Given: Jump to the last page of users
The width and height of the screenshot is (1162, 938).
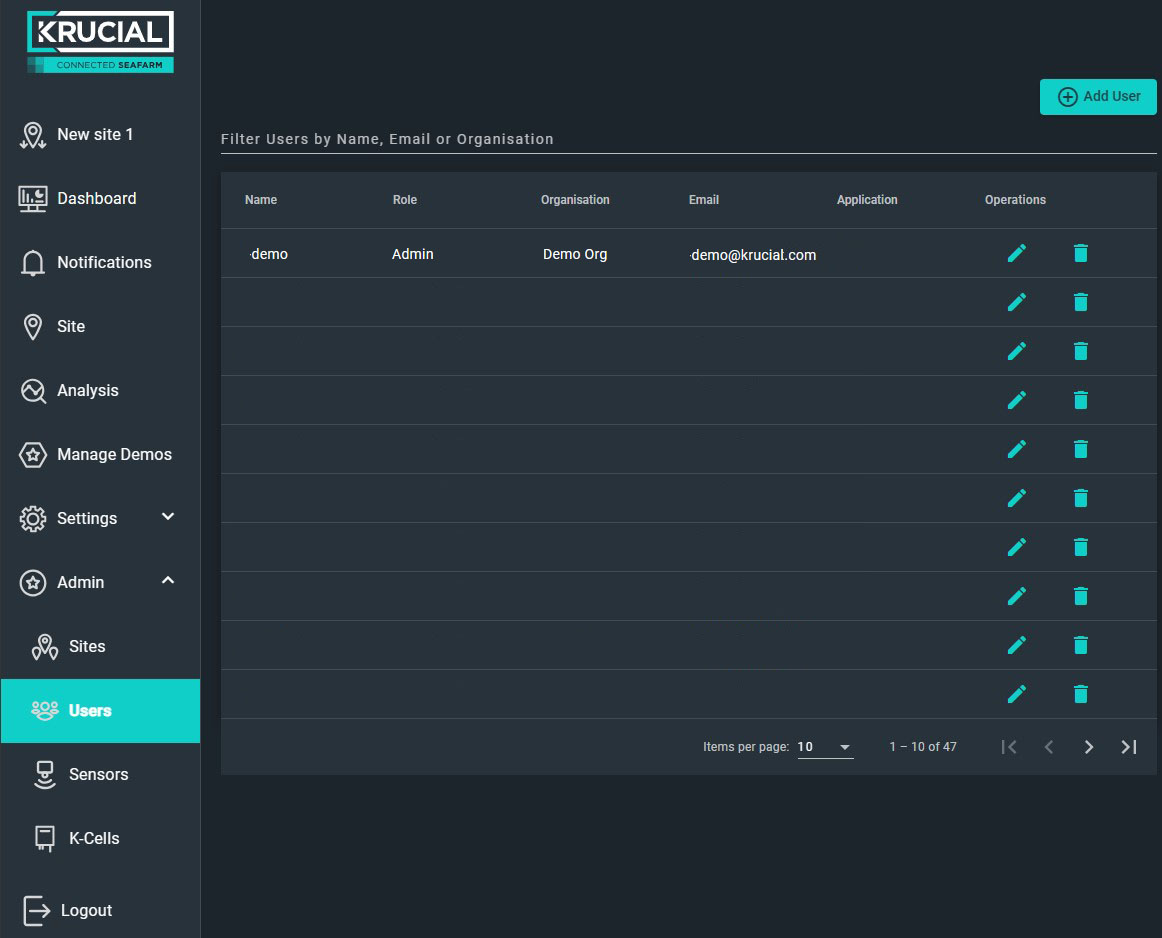Looking at the screenshot, I should click(1128, 747).
